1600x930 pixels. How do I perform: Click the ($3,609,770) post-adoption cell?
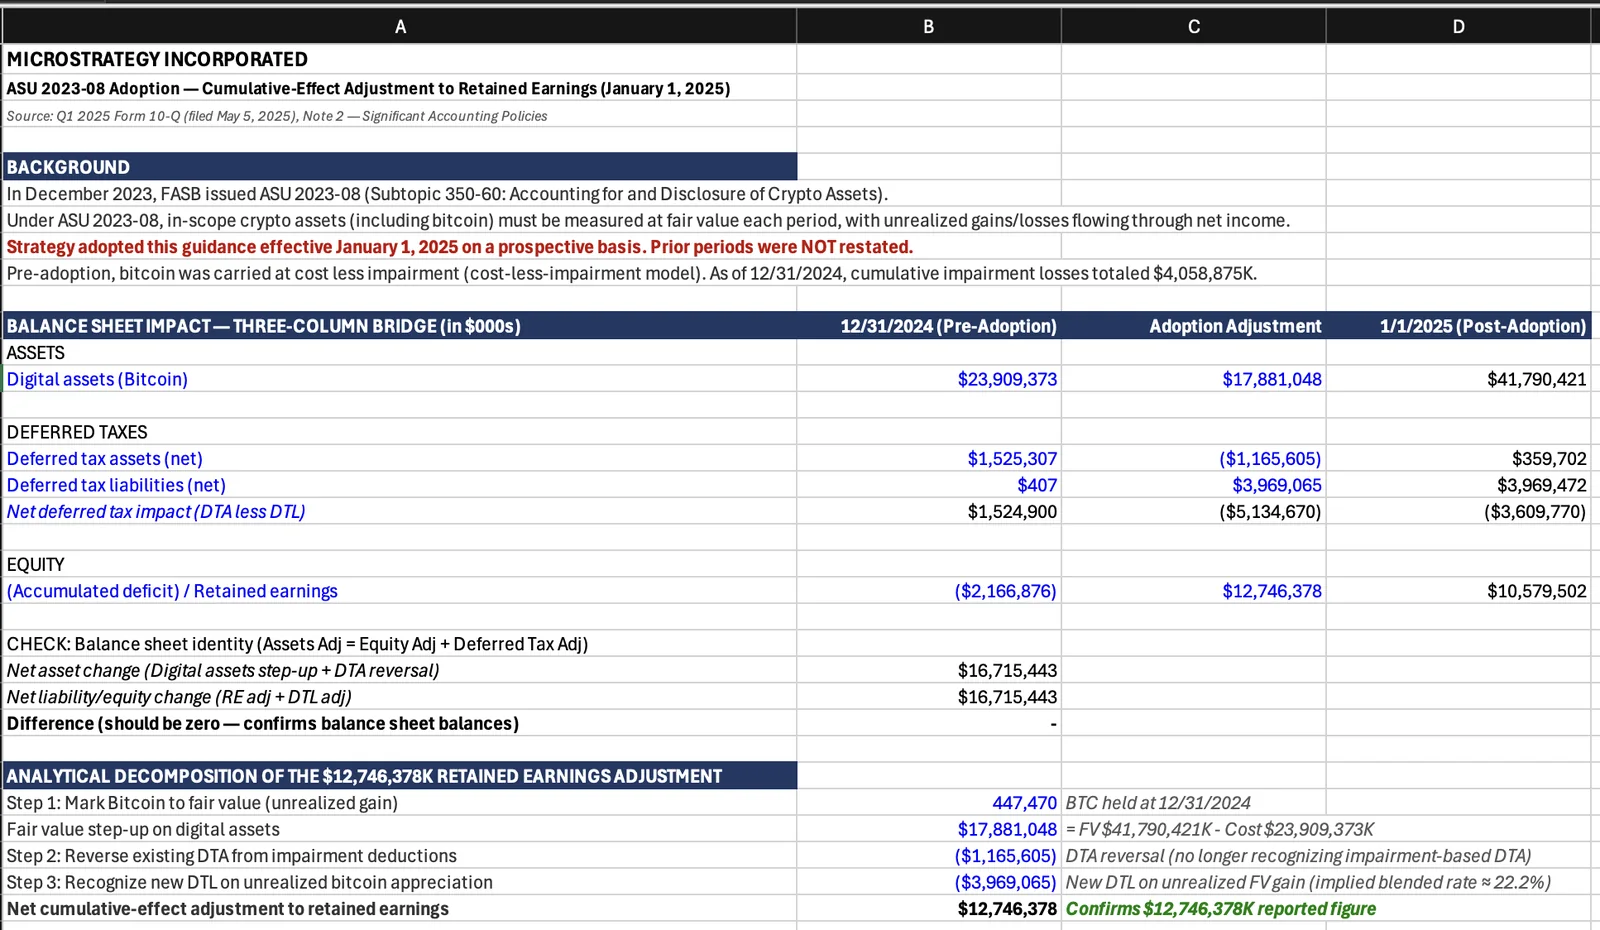(x=1458, y=511)
